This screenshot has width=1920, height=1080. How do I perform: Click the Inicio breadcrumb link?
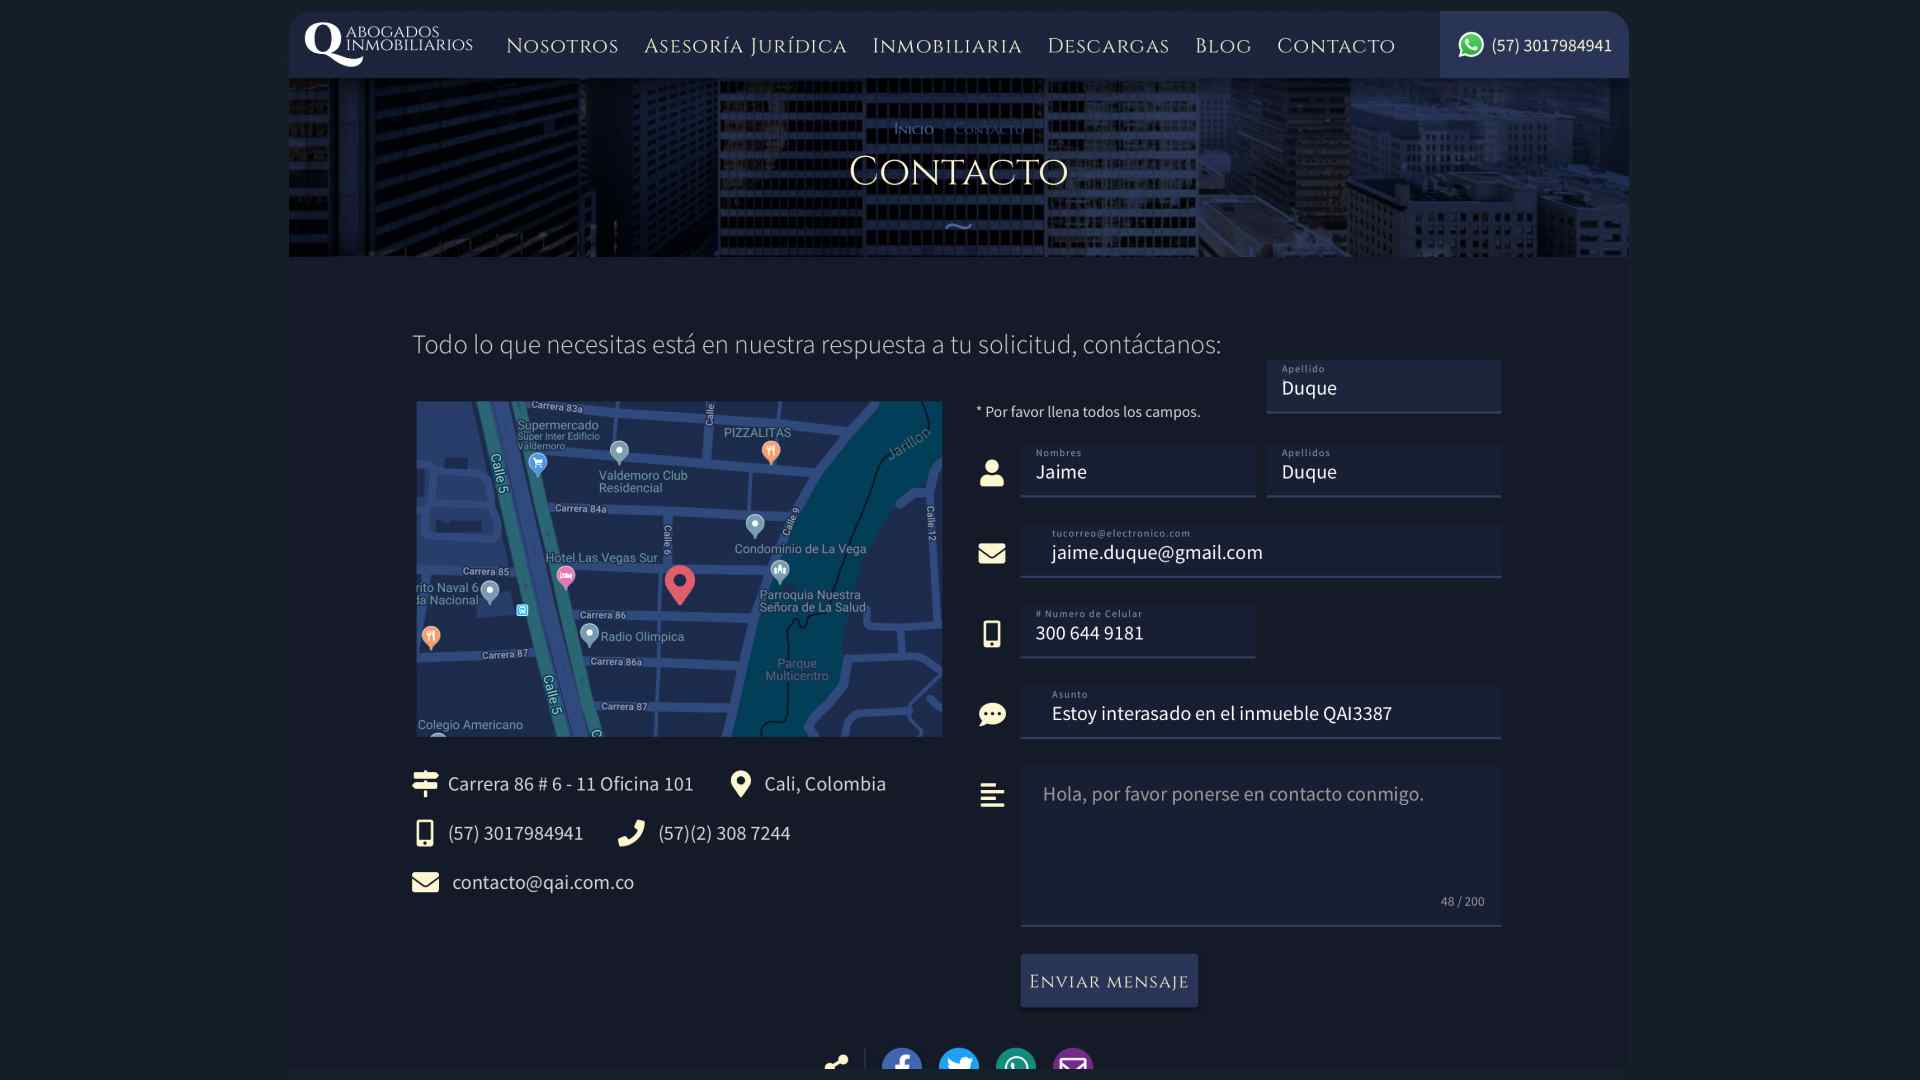[x=913, y=129]
